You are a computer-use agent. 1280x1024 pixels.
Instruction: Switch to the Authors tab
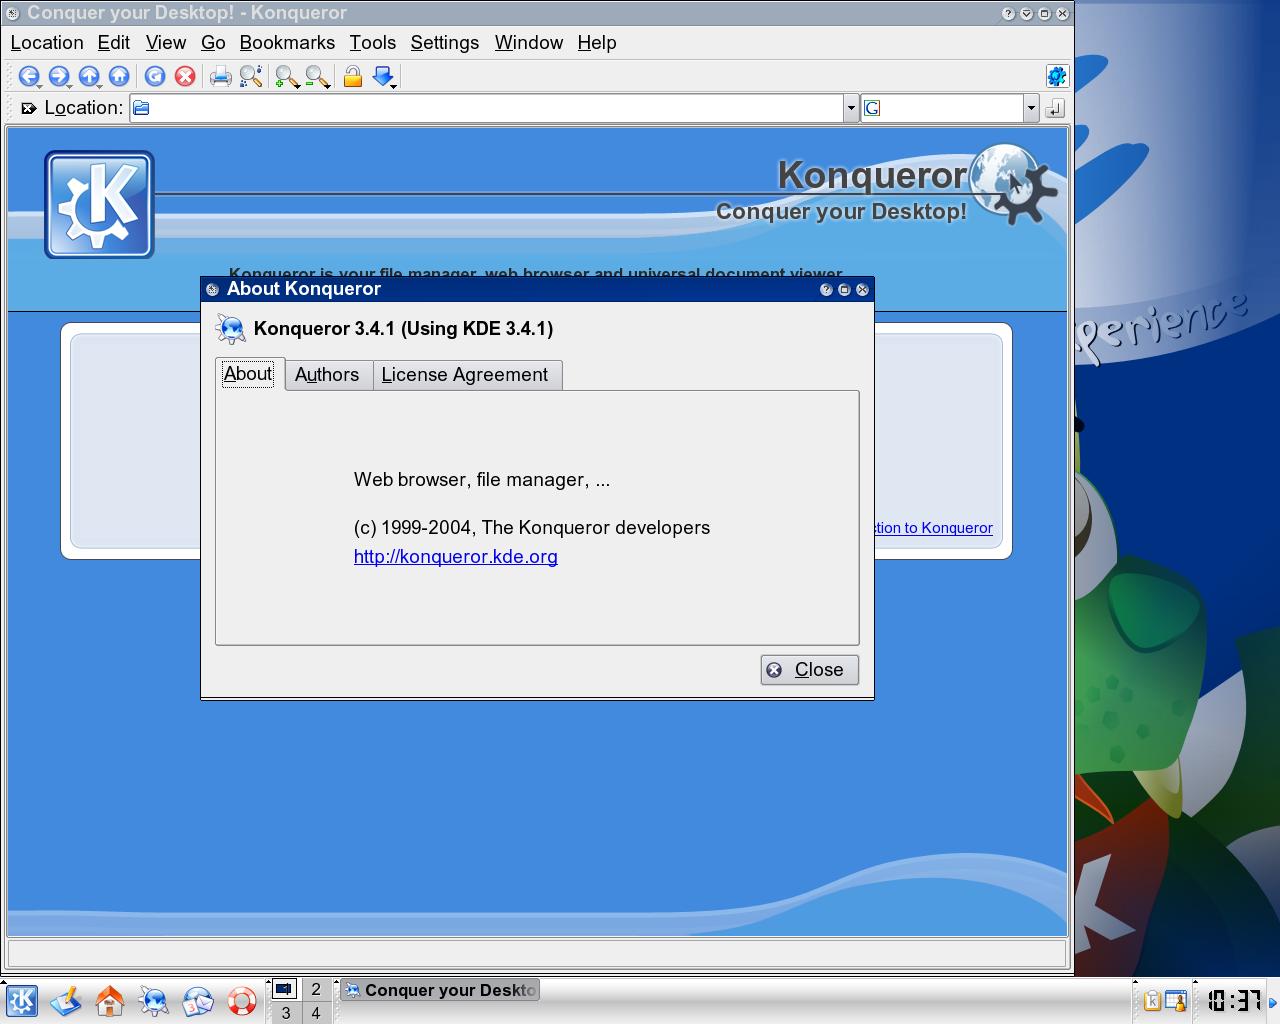327,375
